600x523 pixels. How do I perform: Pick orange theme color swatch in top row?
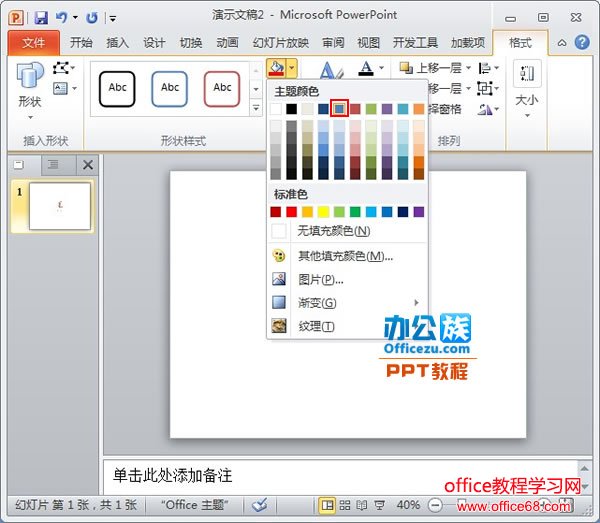[419, 109]
